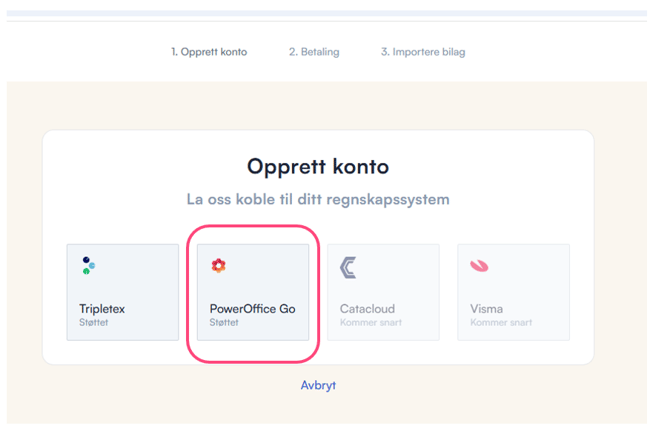Viewport: 670px width, 440px height.
Task: Switch to step 3. Importere bilag
Action: pyautogui.click(x=423, y=52)
